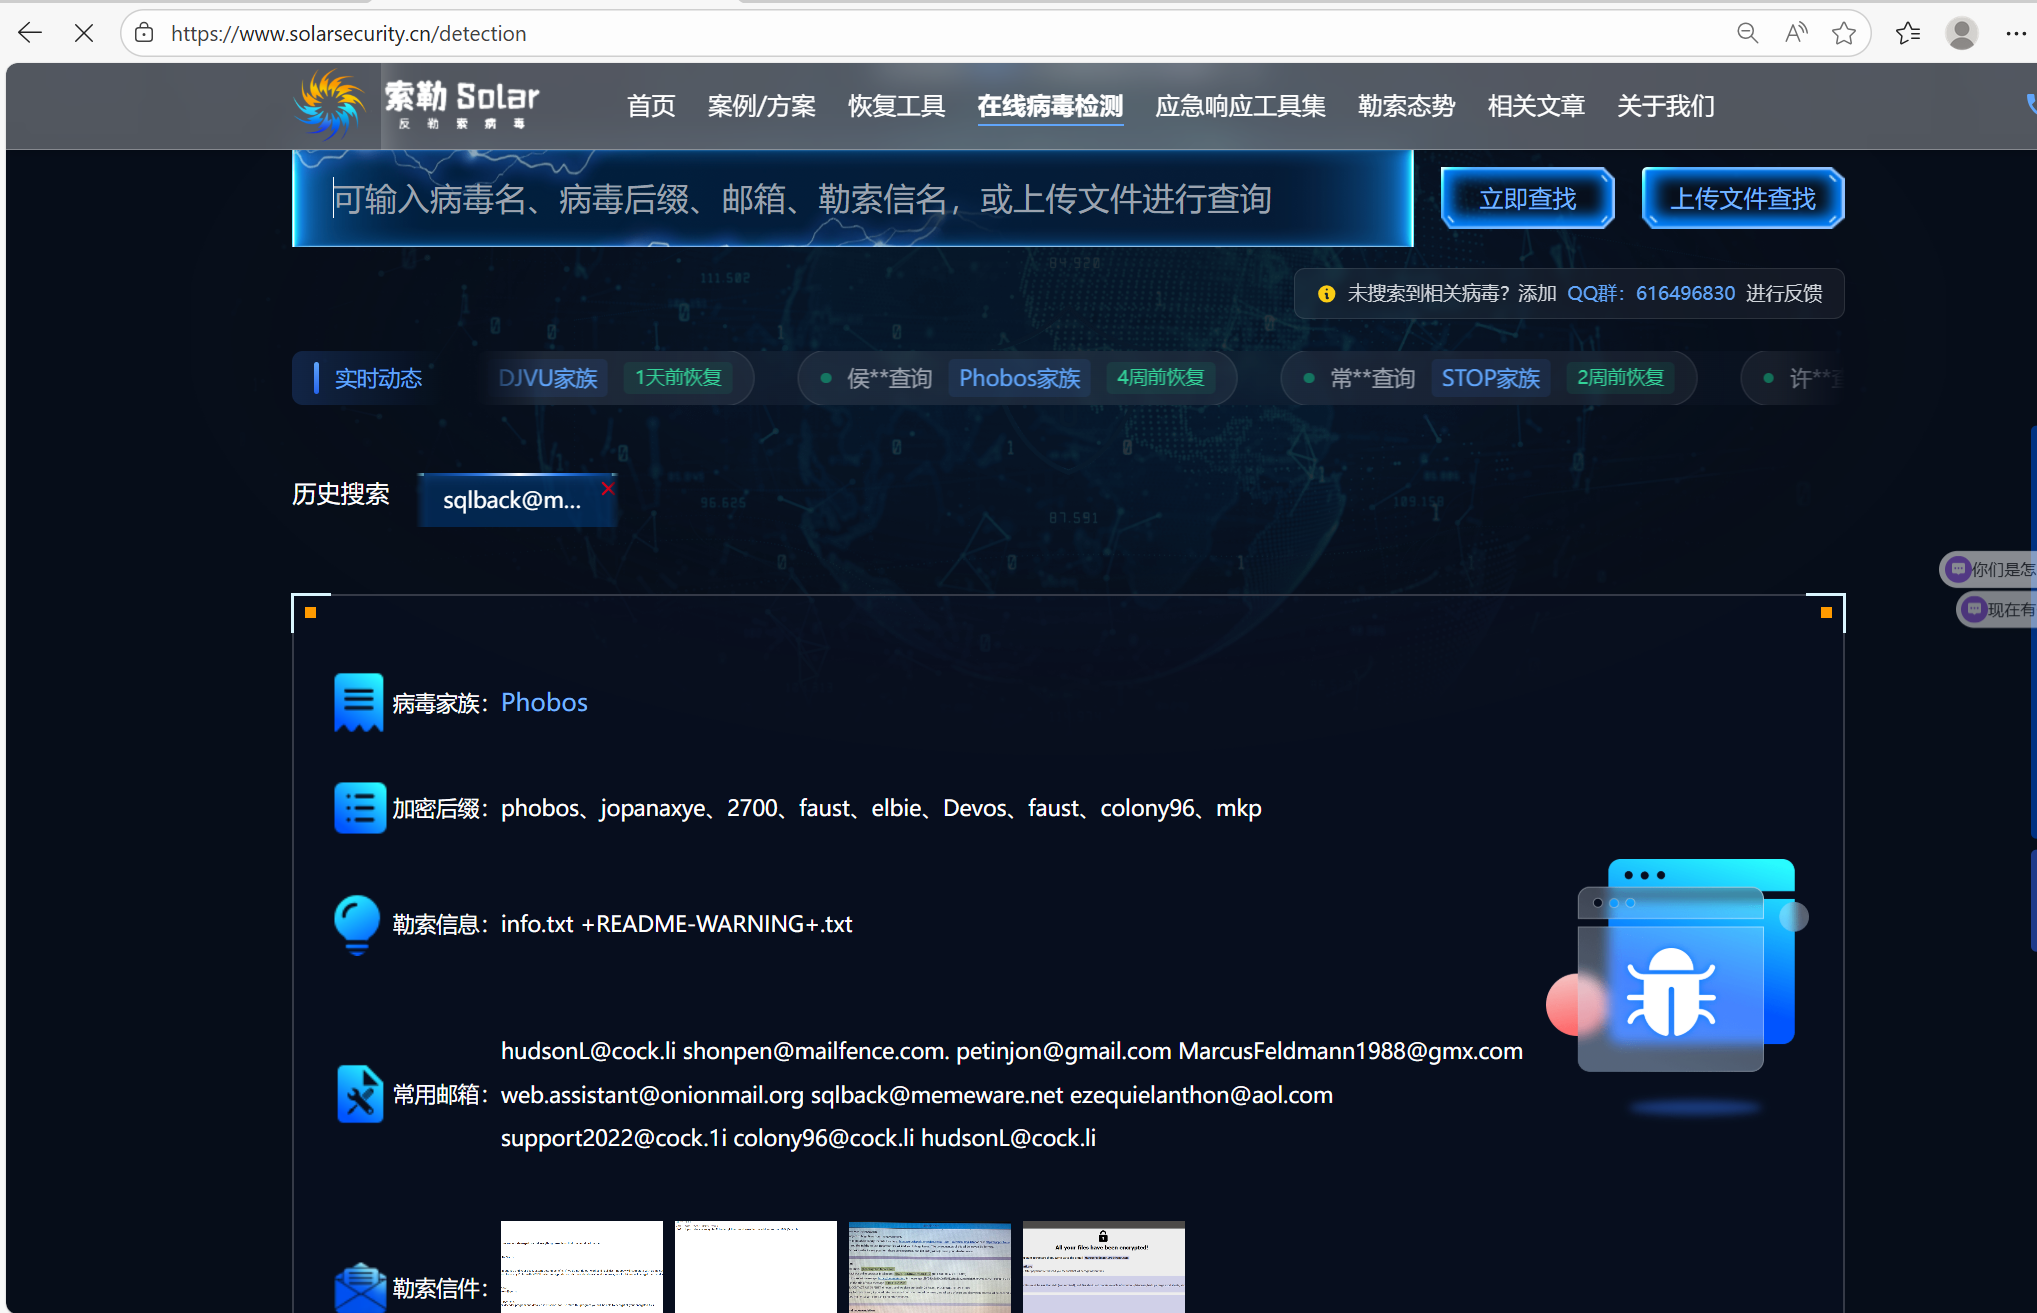
Task: Click the browser profile avatar
Action: pos(1961,33)
